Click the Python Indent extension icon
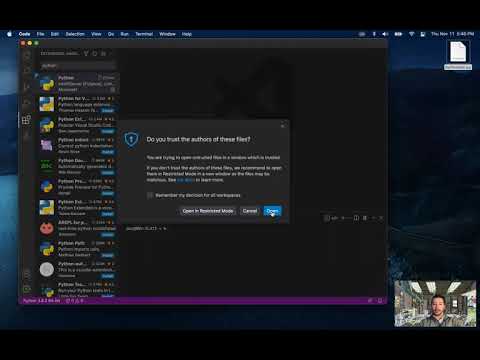The image size is (480, 360). [x=47, y=146]
